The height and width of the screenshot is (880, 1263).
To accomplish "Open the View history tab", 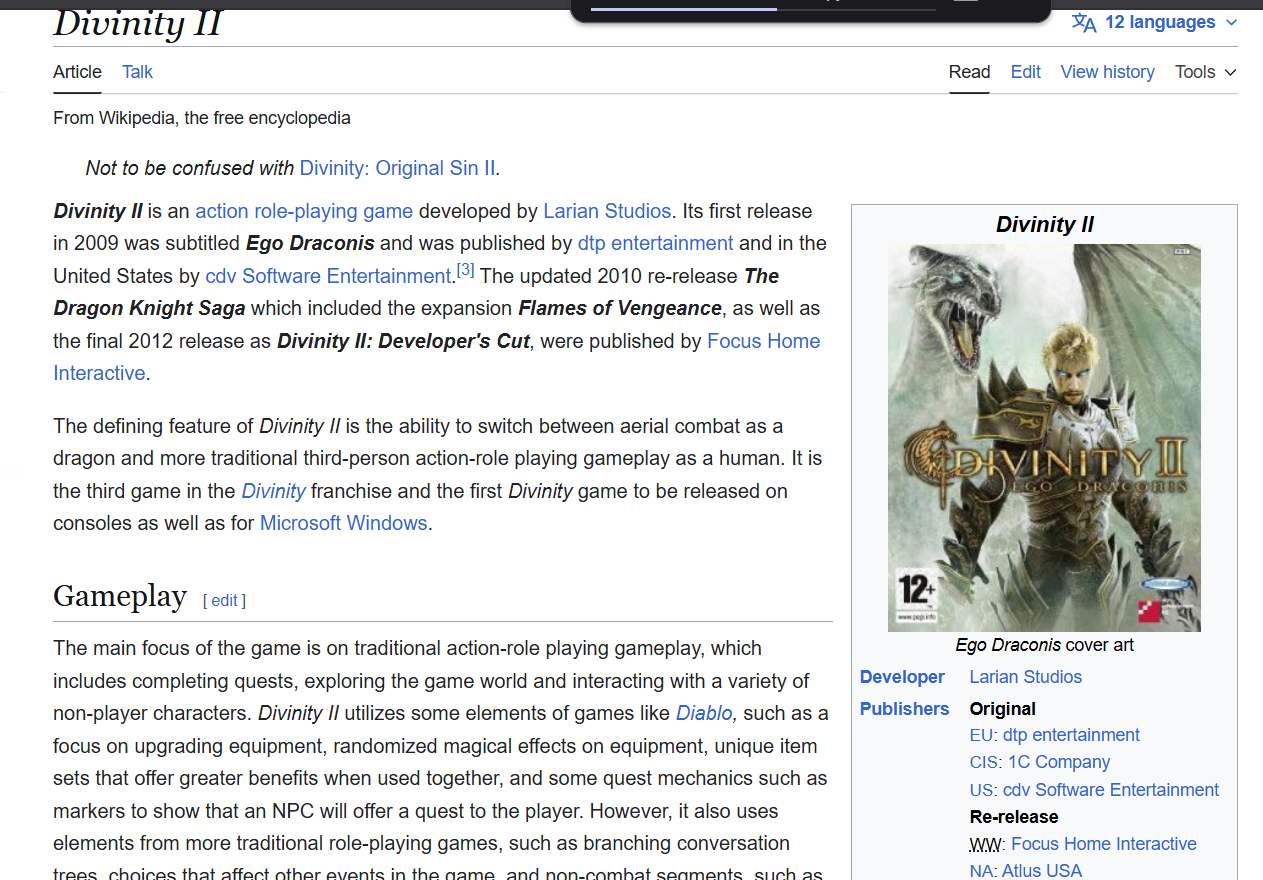I will pos(1107,72).
